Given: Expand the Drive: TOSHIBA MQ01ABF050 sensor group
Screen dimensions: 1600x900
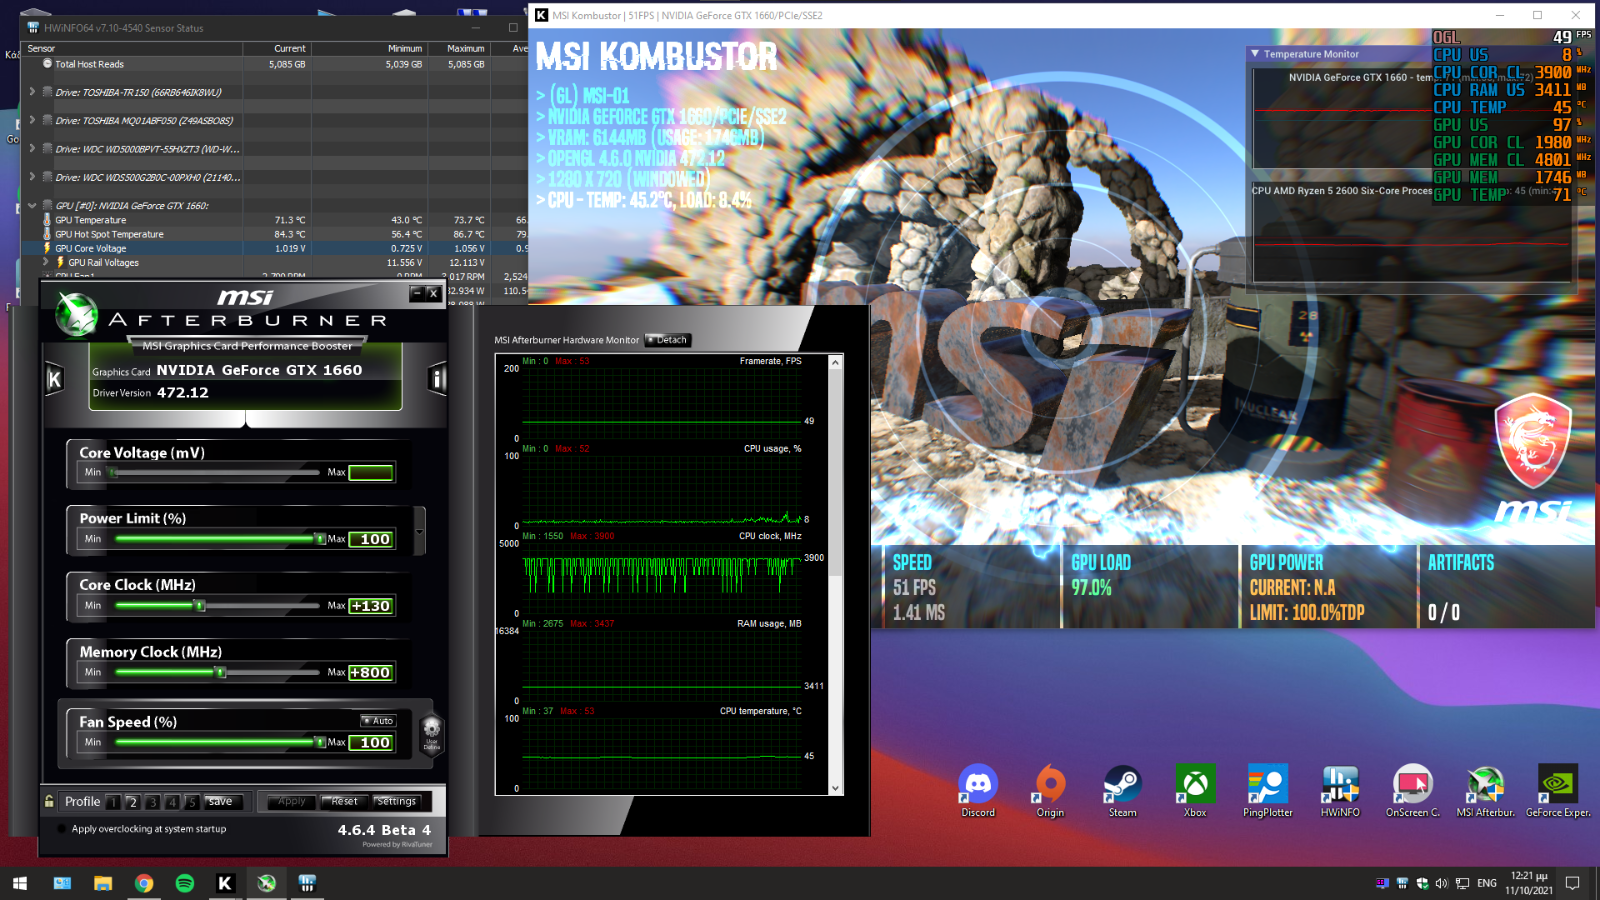Looking at the screenshot, I should click(32, 120).
